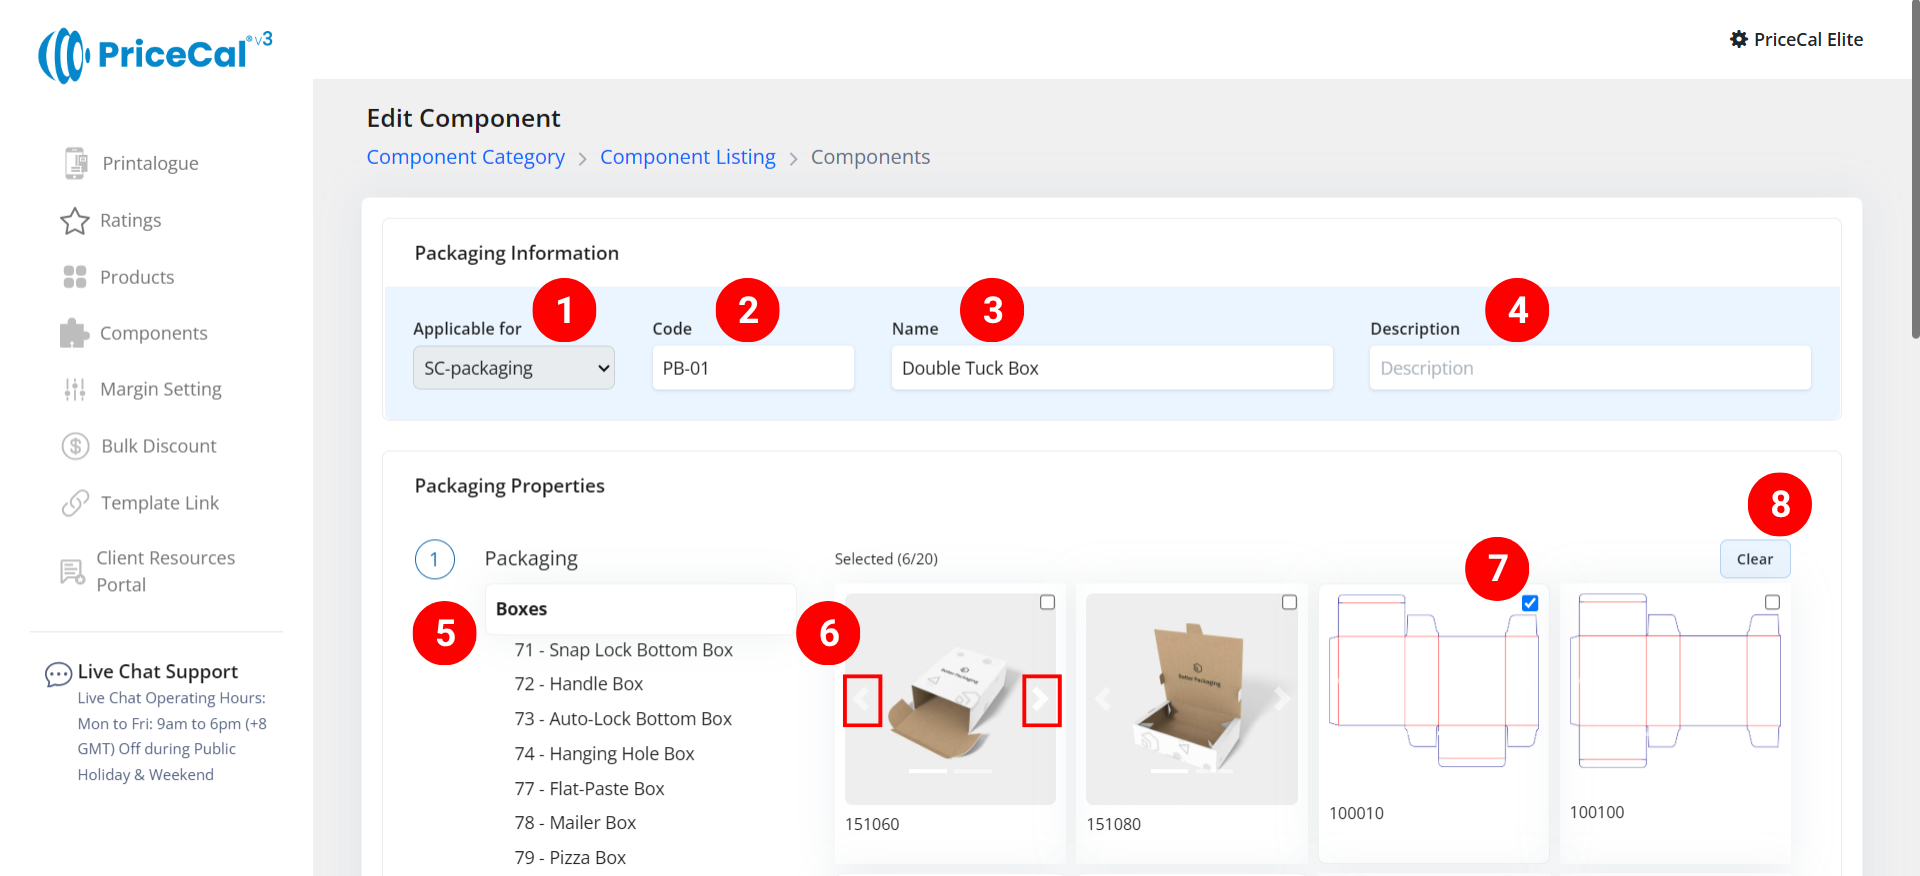Open Products via its grid icon
Image resolution: width=1920 pixels, height=876 pixels.
(75, 277)
